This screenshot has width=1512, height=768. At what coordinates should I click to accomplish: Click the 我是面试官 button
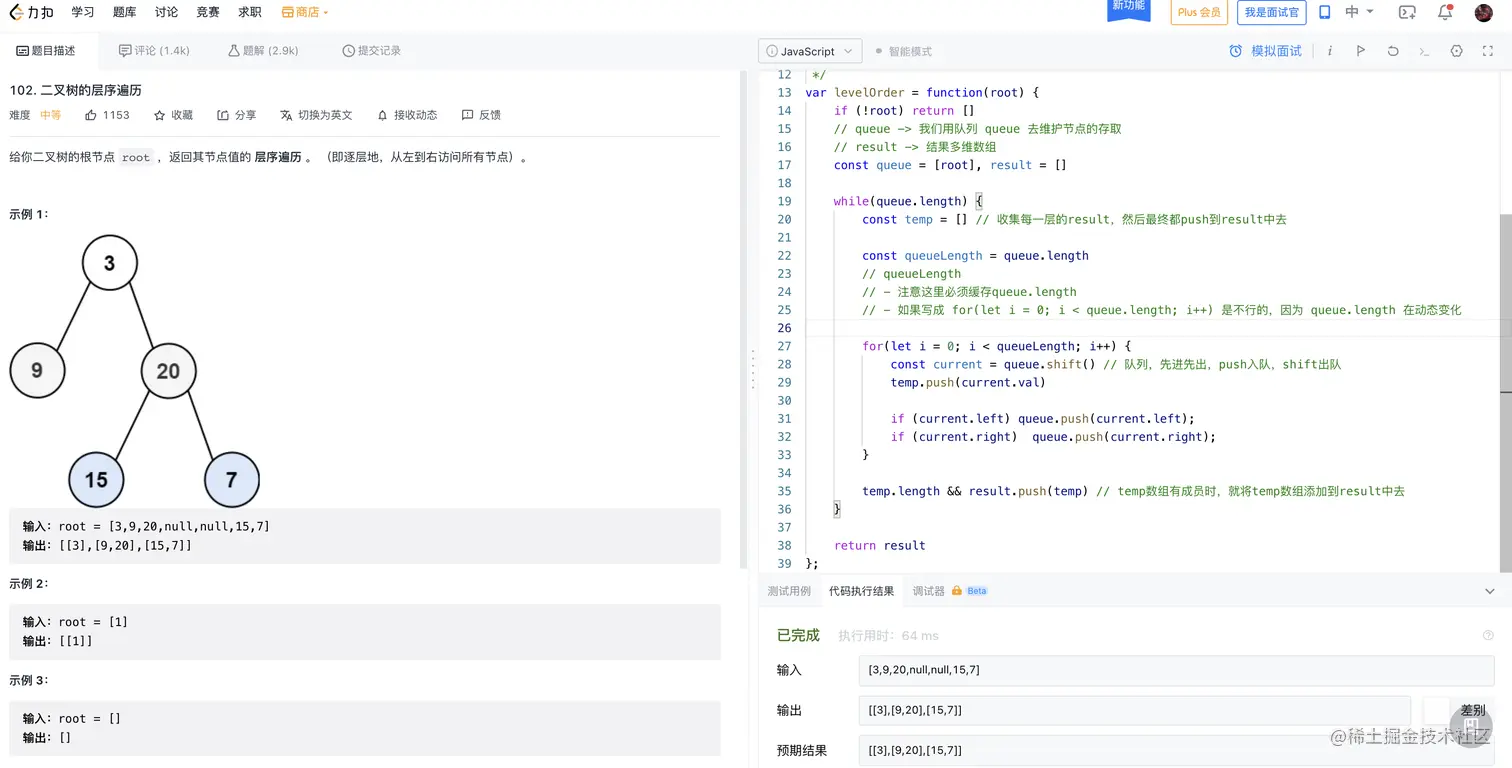coord(1272,12)
